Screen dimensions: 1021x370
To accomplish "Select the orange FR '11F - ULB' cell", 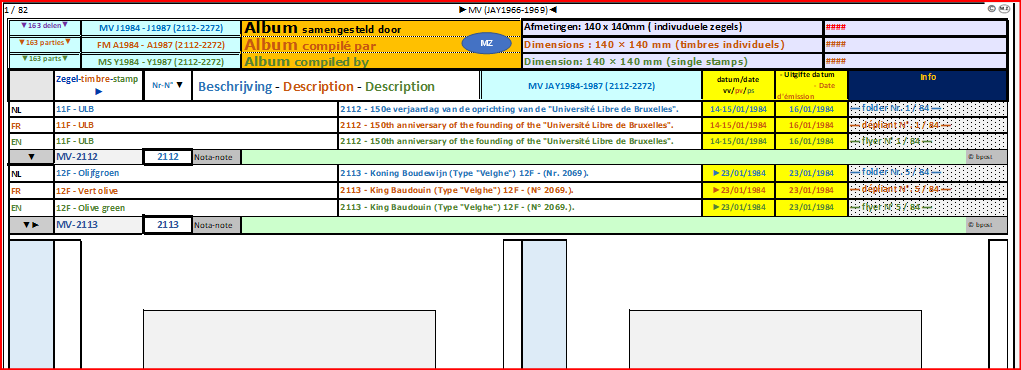I will pos(196,125).
